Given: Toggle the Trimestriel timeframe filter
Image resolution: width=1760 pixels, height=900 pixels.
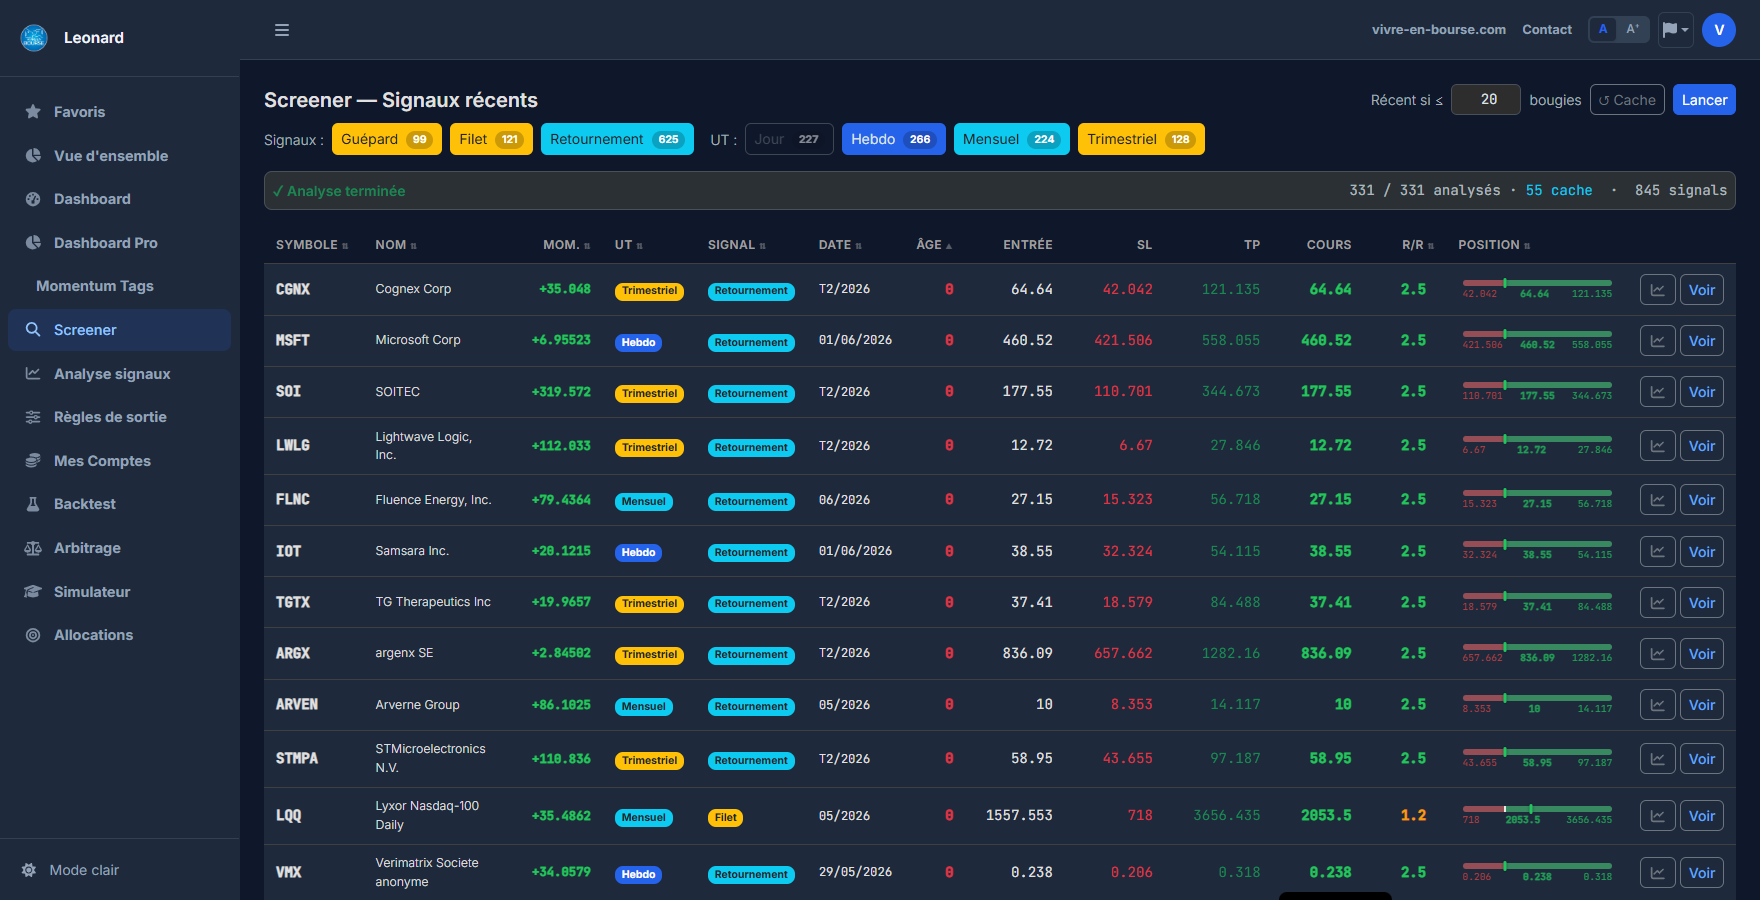Looking at the screenshot, I should [x=1141, y=139].
